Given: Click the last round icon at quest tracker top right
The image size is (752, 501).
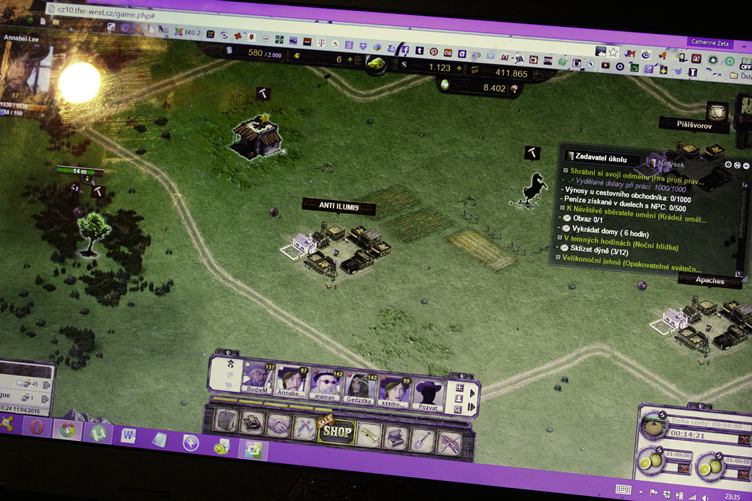Looking at the screenshot, I should tap(746, 166).
